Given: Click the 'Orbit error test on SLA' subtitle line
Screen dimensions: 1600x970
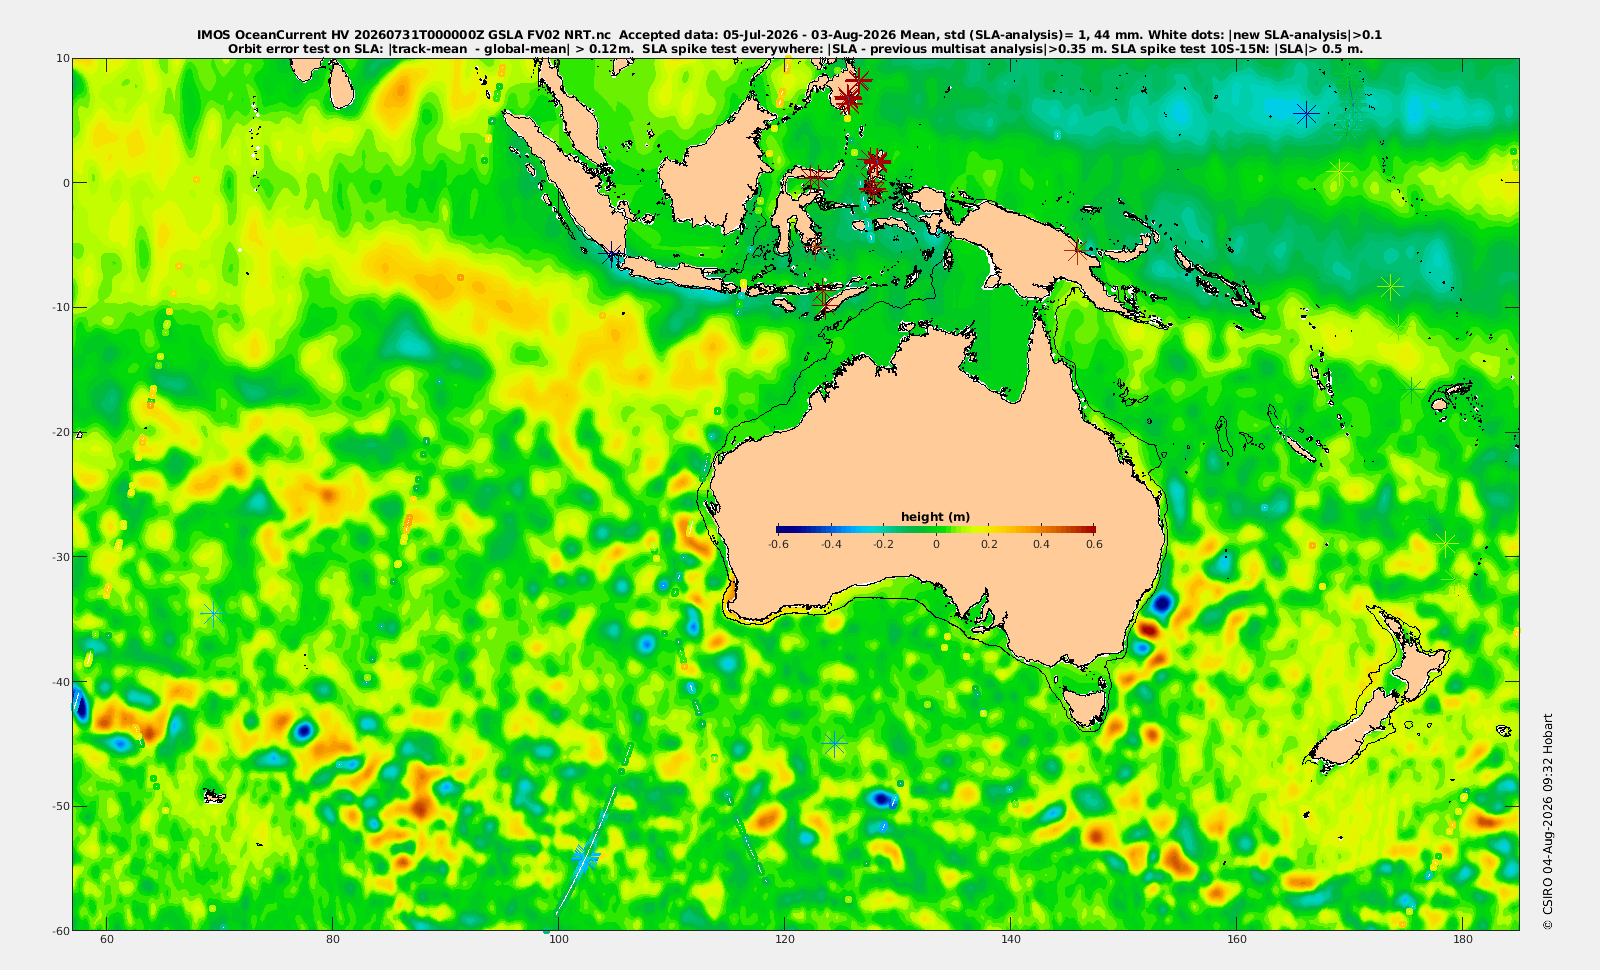Looking at the screenshot, I should pyautogui.click(x=795, y=48).
